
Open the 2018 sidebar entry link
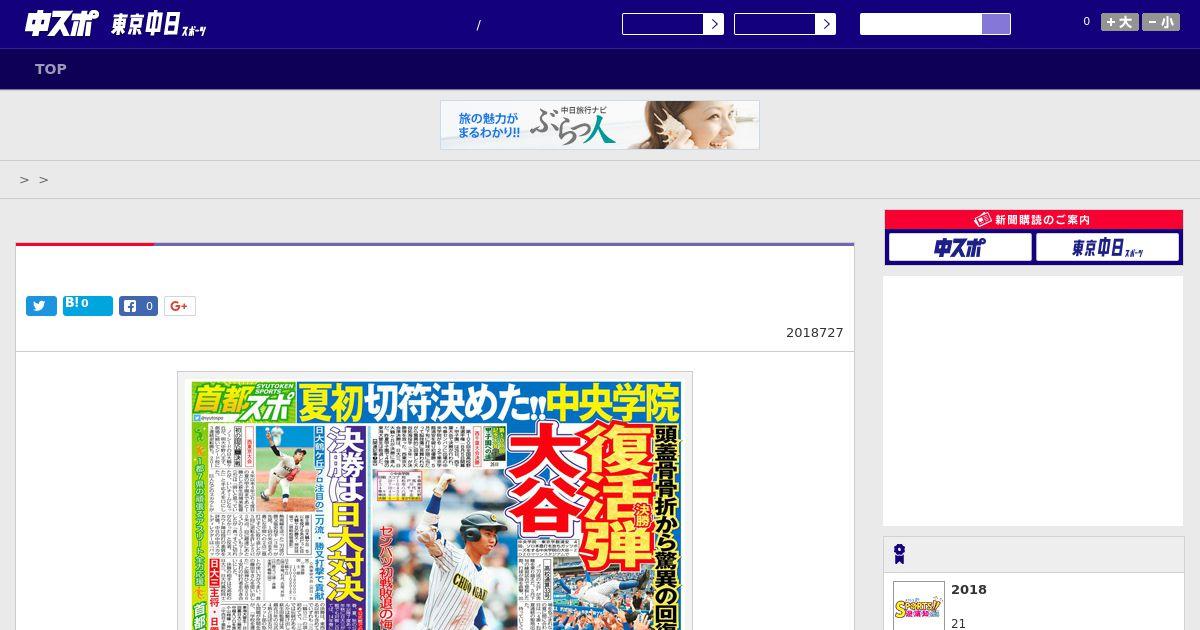point(969,589)
